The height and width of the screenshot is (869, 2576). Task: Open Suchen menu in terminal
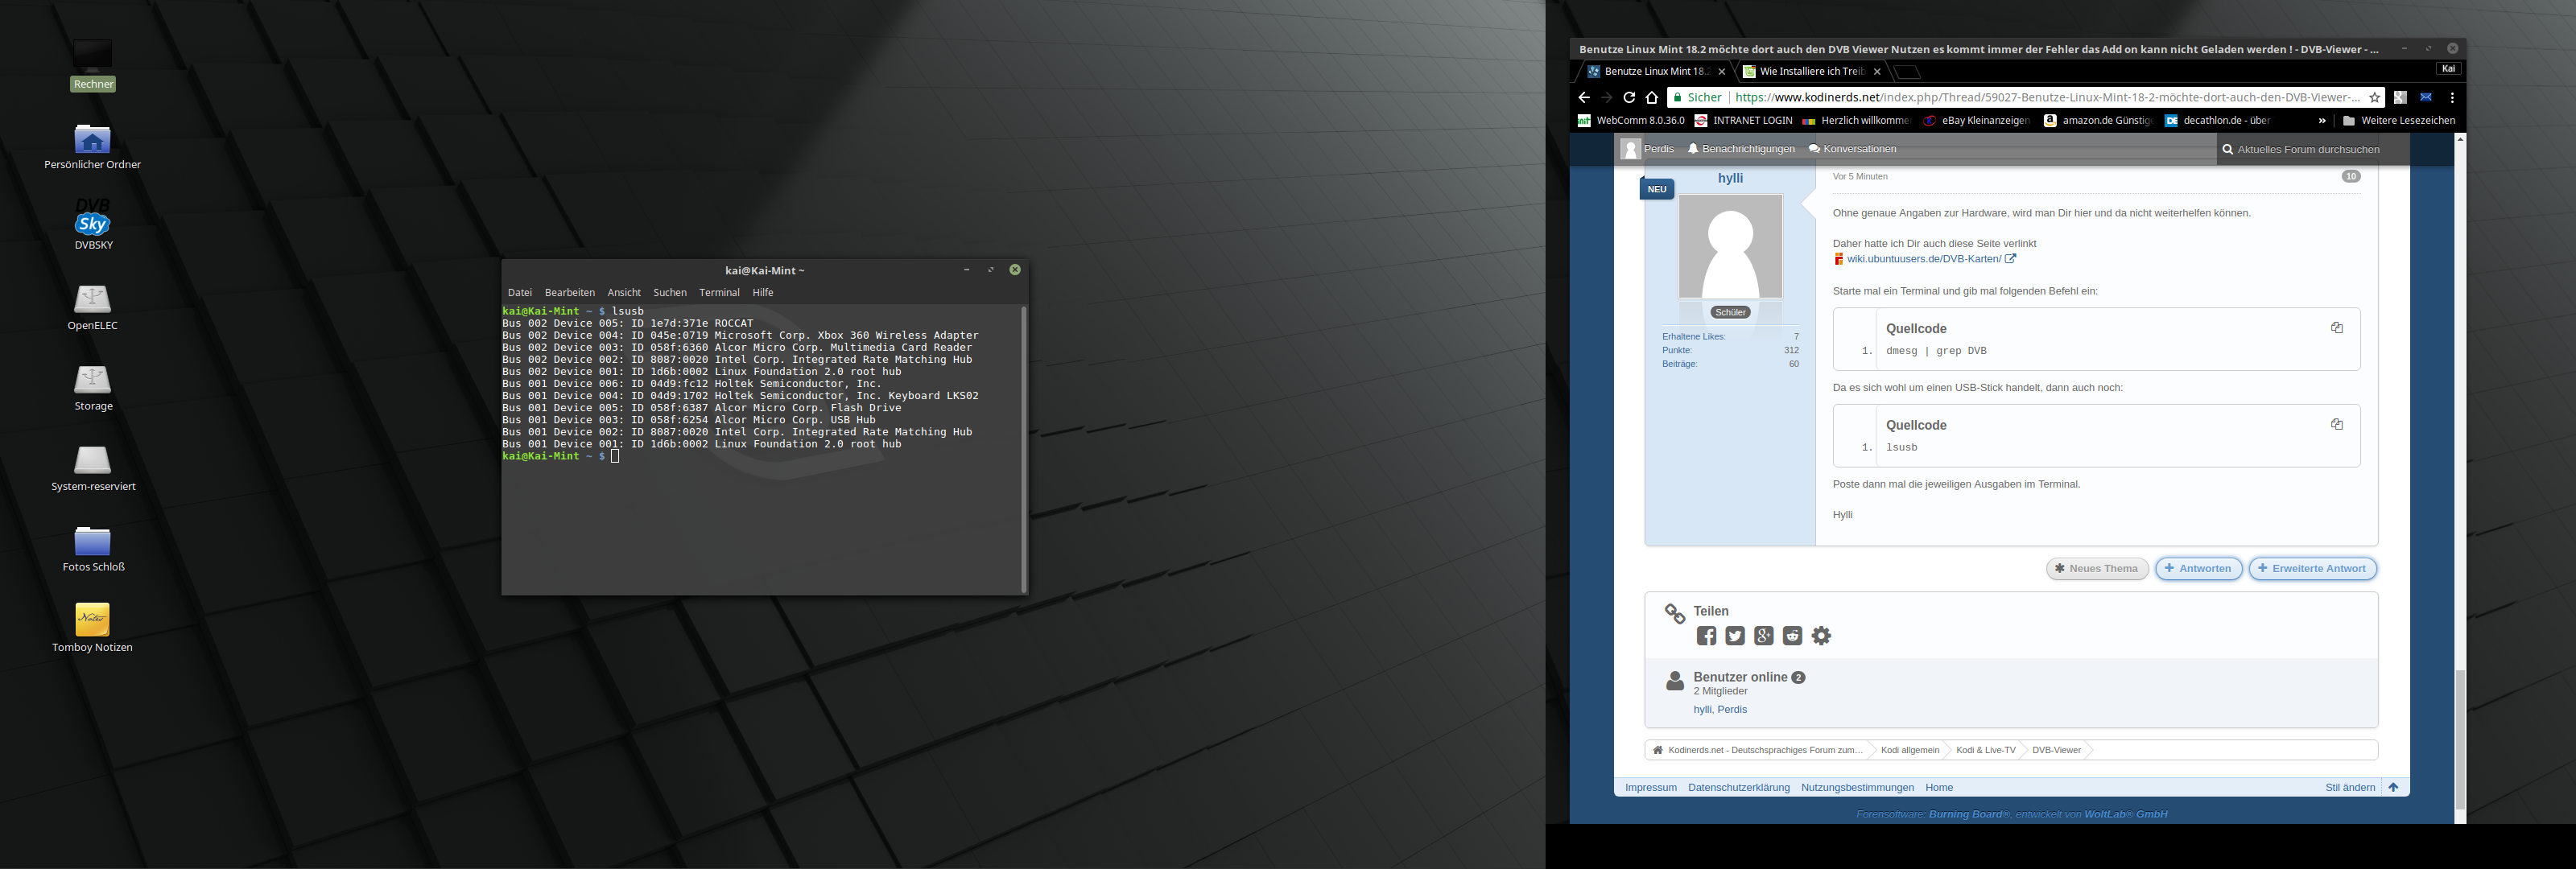point(670,292)
